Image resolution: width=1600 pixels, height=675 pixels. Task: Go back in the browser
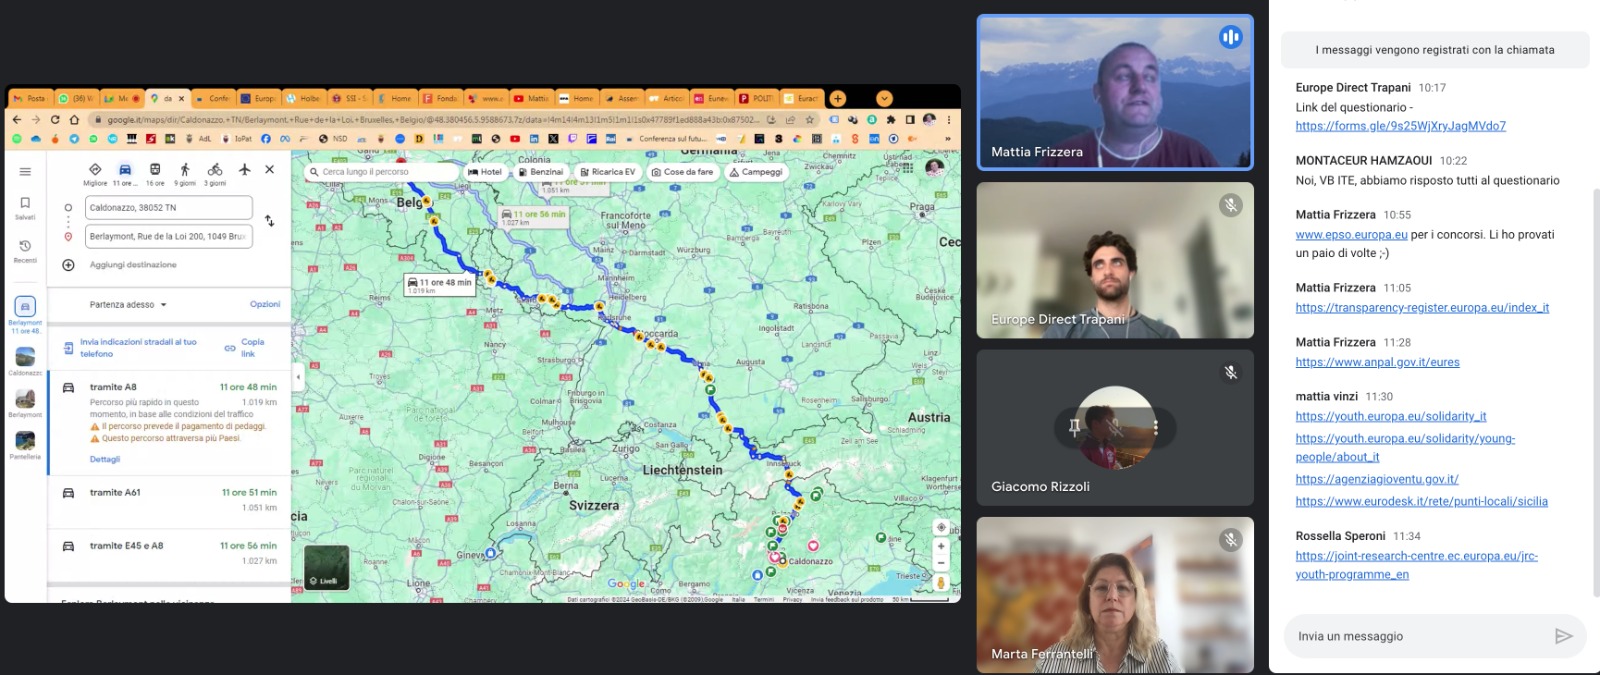pos(16,119)
